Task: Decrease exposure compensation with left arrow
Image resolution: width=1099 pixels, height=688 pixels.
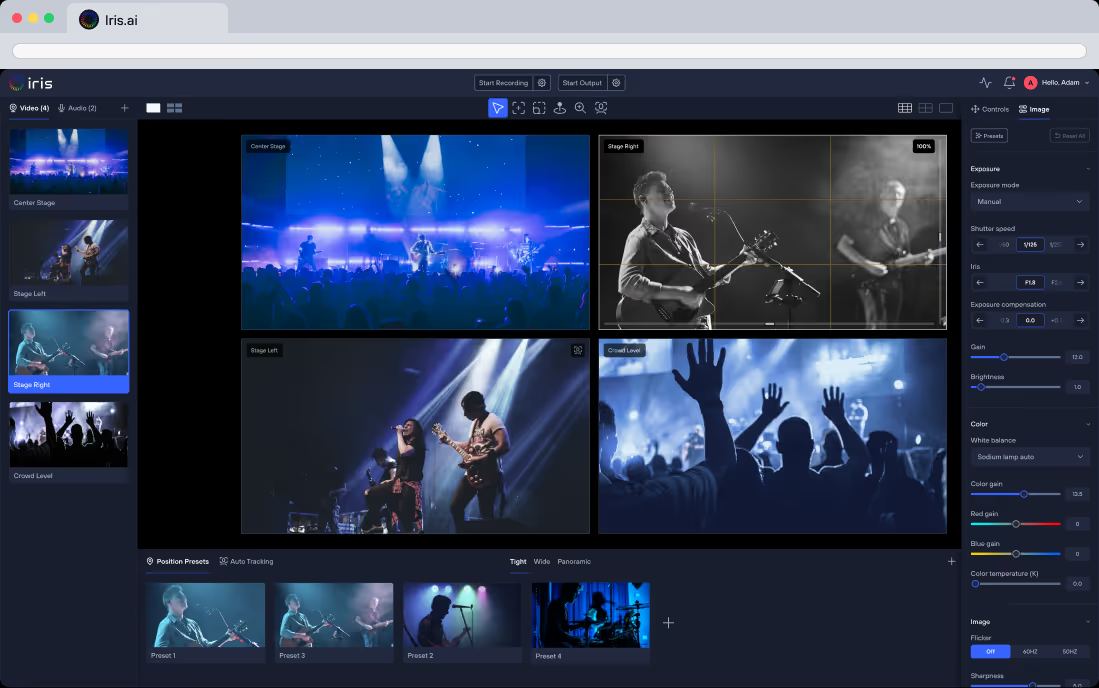Action: tap(980, 320)
